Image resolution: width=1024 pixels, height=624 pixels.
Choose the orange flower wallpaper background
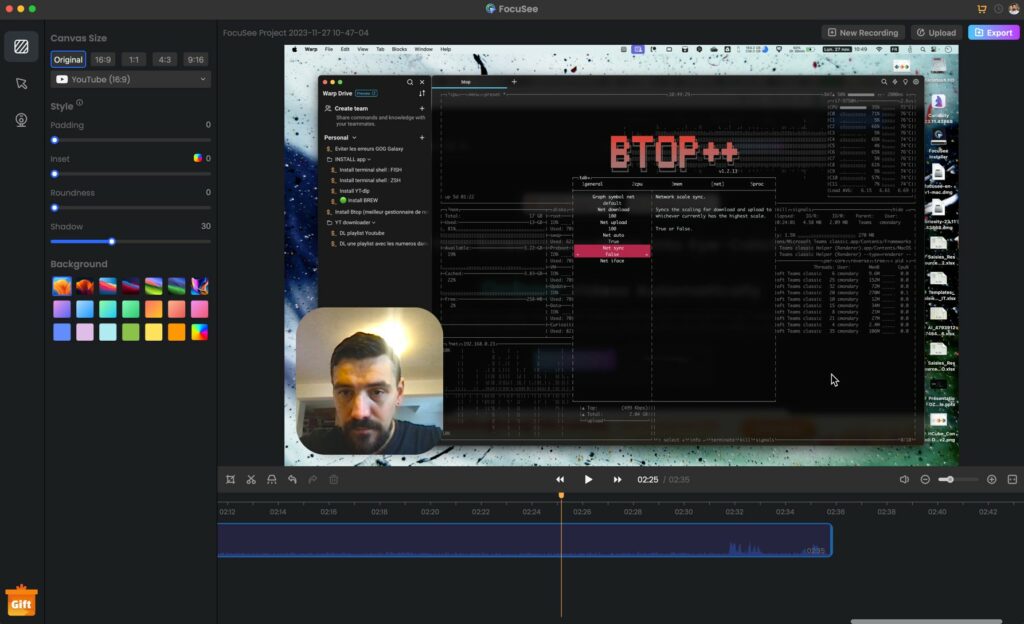(62, 286)
